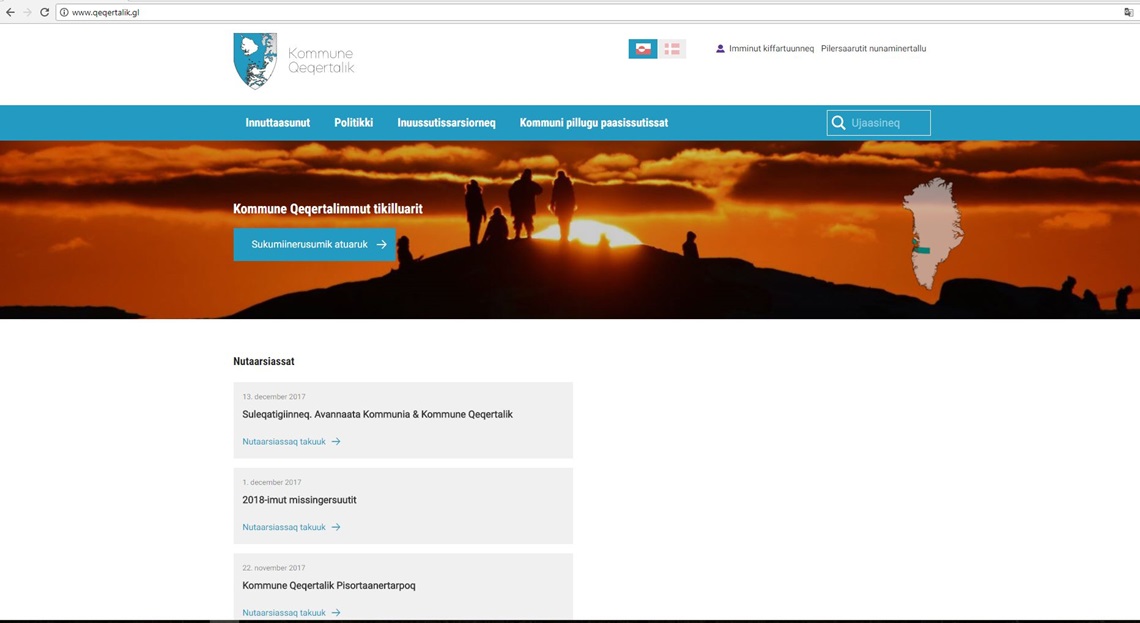Switch language with the Greenlandic flag
Viewport: 1140px width, 623px height.
pos(643,49)
